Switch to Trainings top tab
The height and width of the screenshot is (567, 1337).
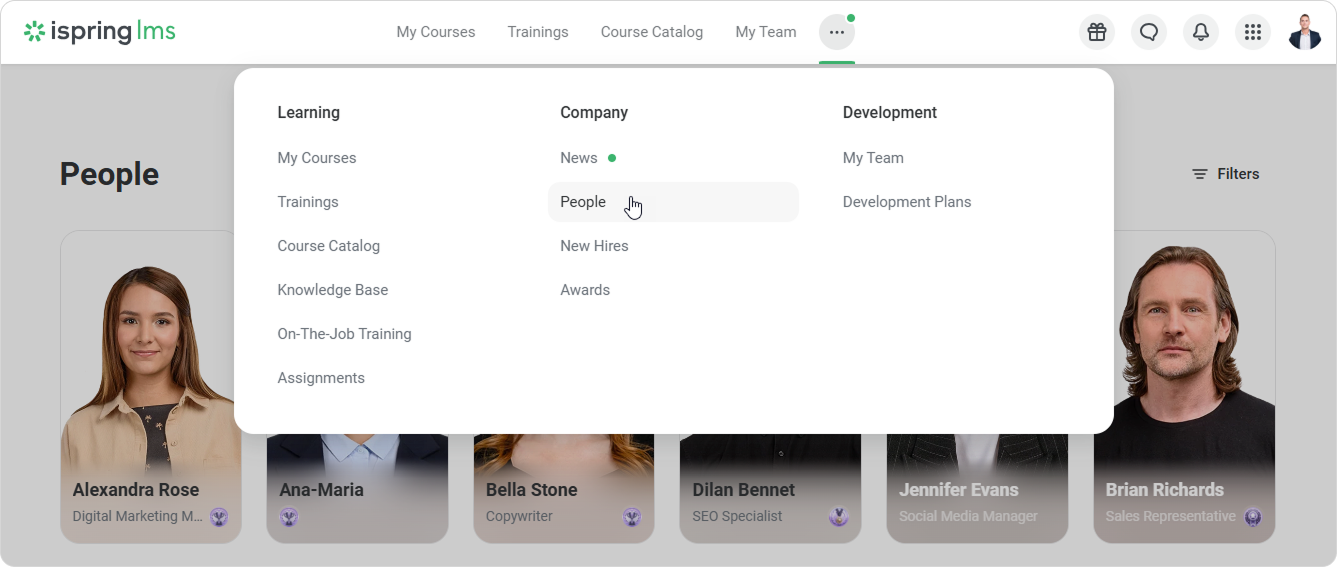[x=537, y=32]
